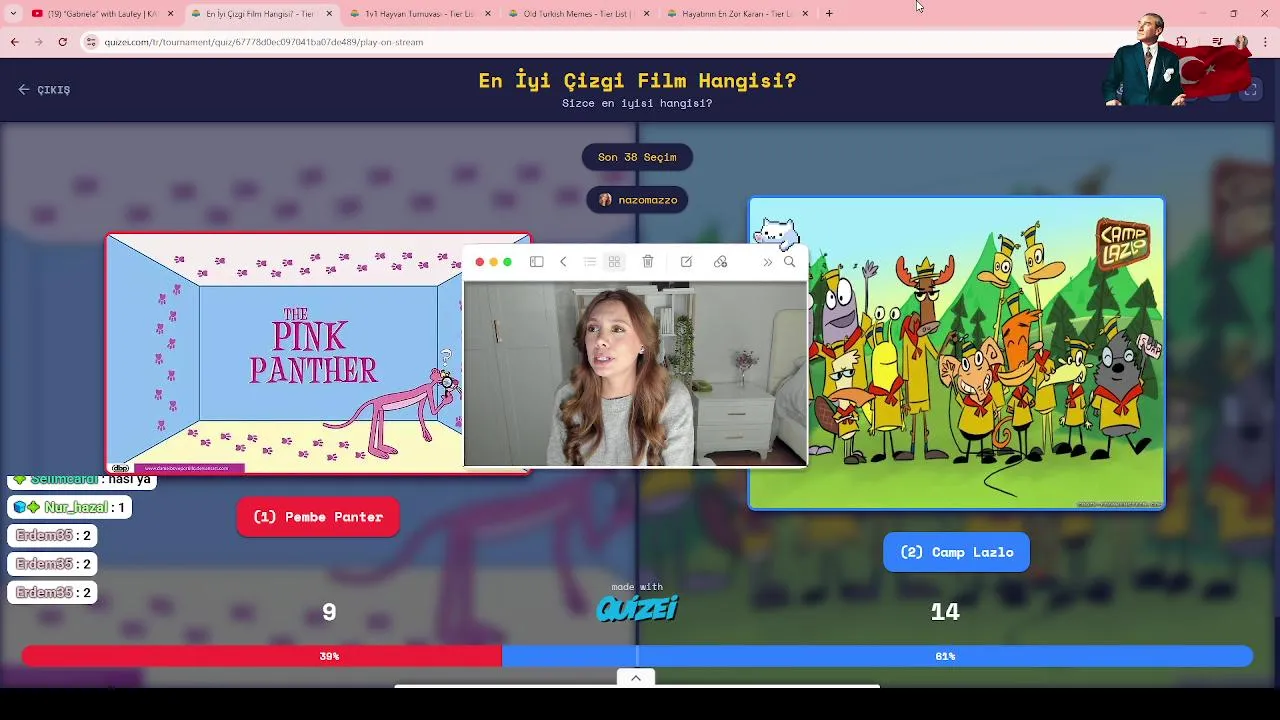1280x720 pixels.
Task: Open search in the floating Mac window
Action: [x=790, y=262]
